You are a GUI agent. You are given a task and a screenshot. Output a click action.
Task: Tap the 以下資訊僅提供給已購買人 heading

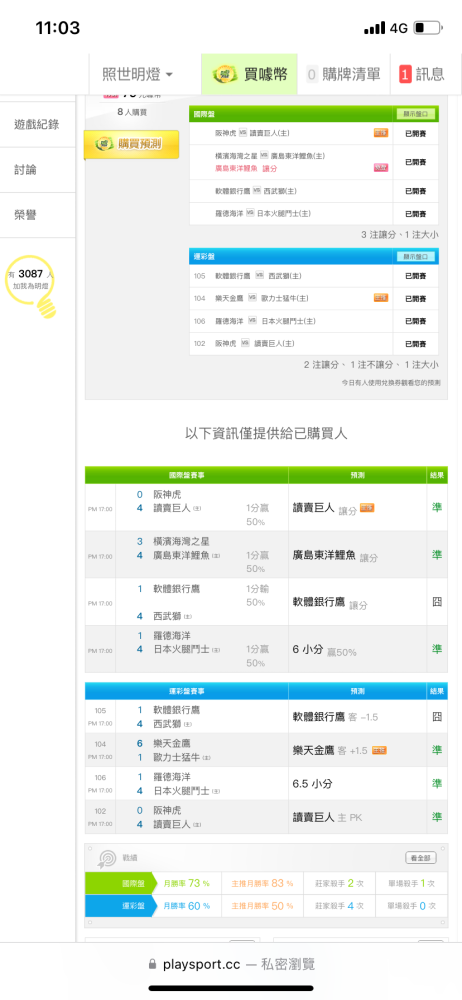coord(266,434)
